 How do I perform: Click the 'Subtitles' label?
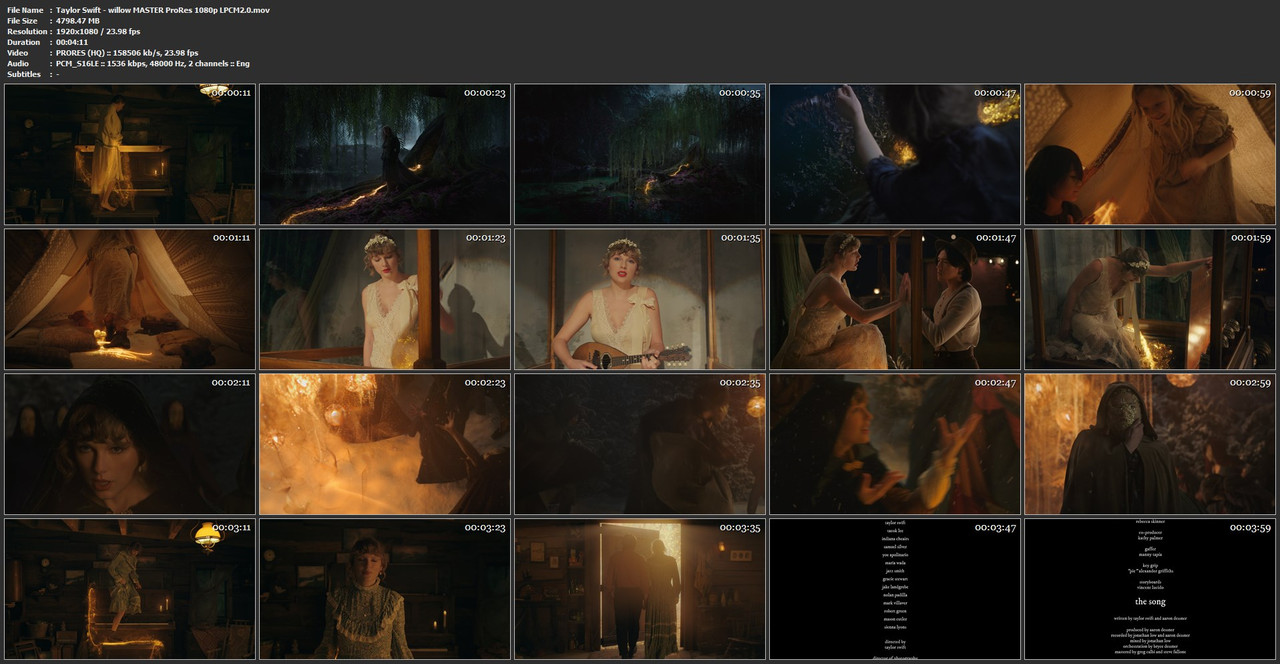click(x=24, y=74)
